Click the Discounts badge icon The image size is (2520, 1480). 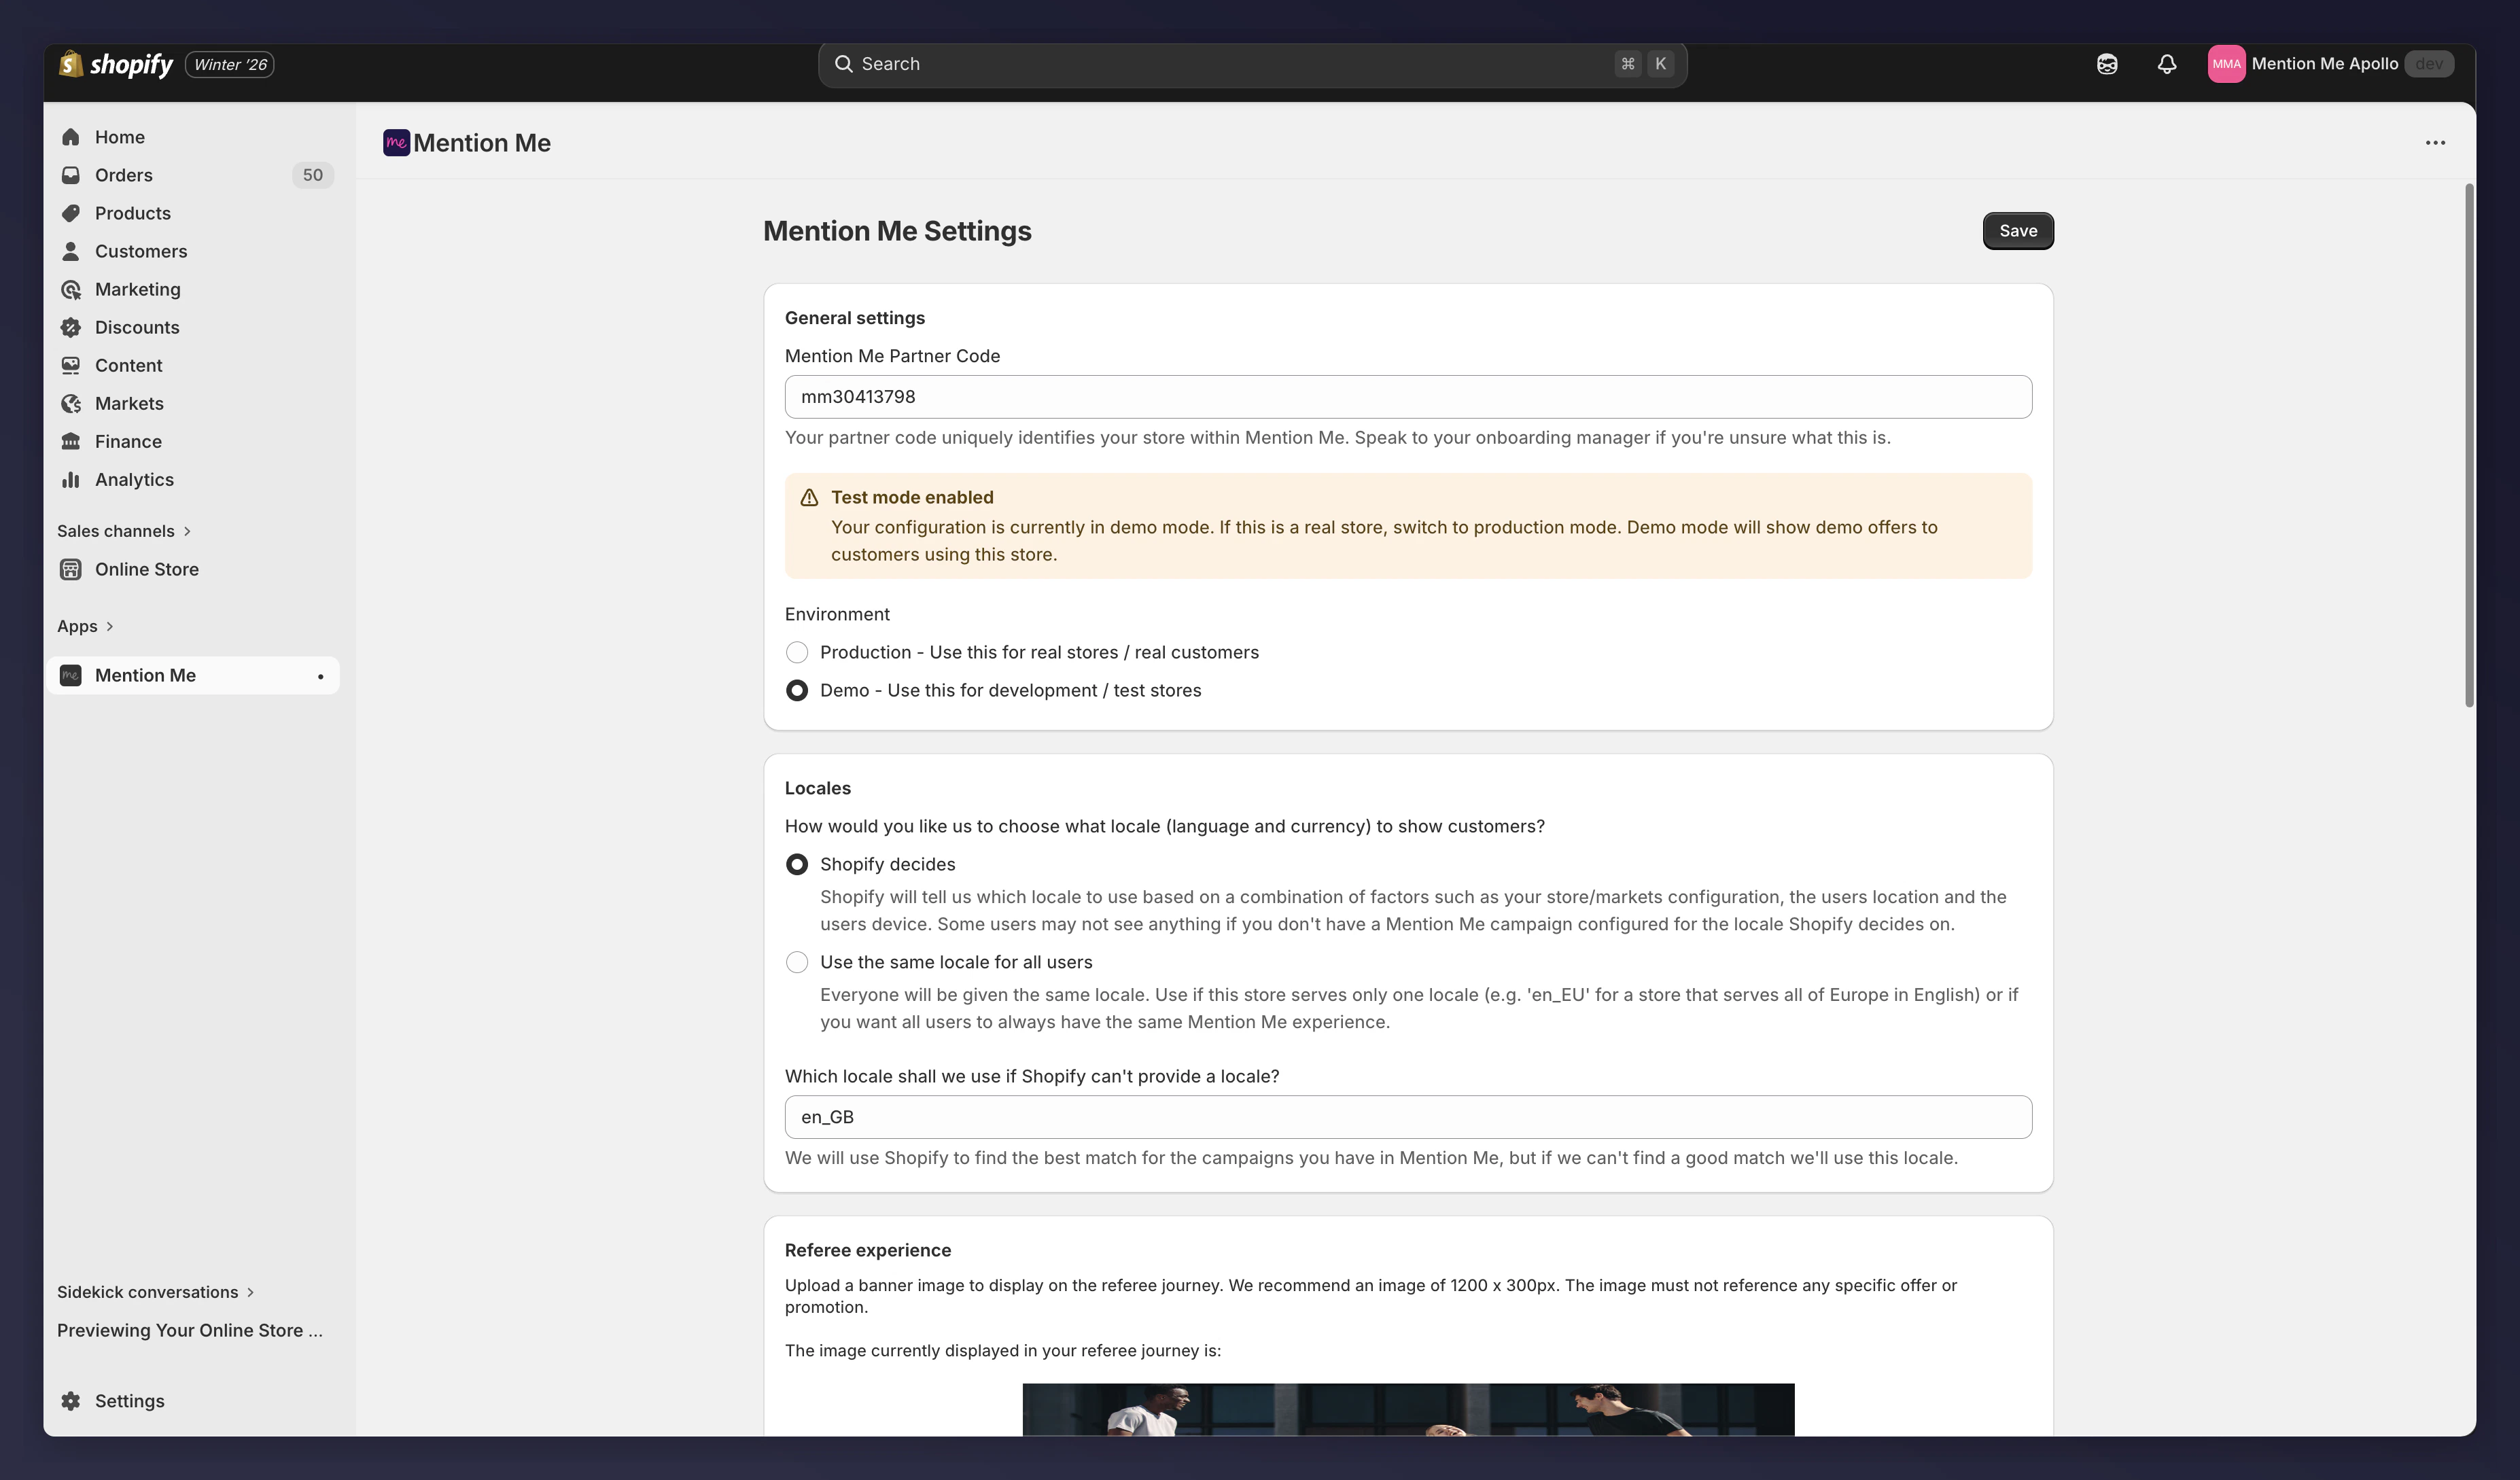[x=71, y=327]
